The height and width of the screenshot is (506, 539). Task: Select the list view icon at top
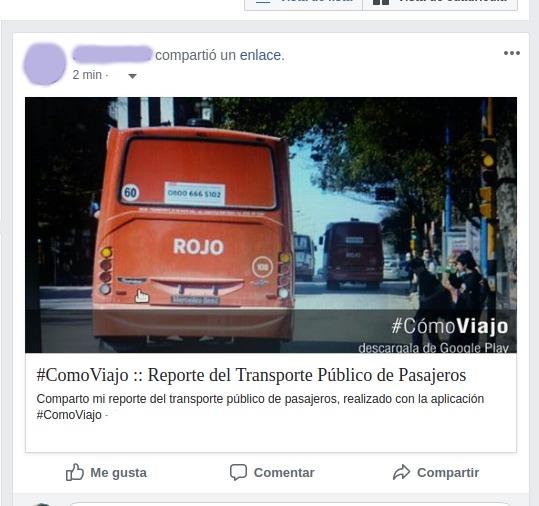coord(263,1)
